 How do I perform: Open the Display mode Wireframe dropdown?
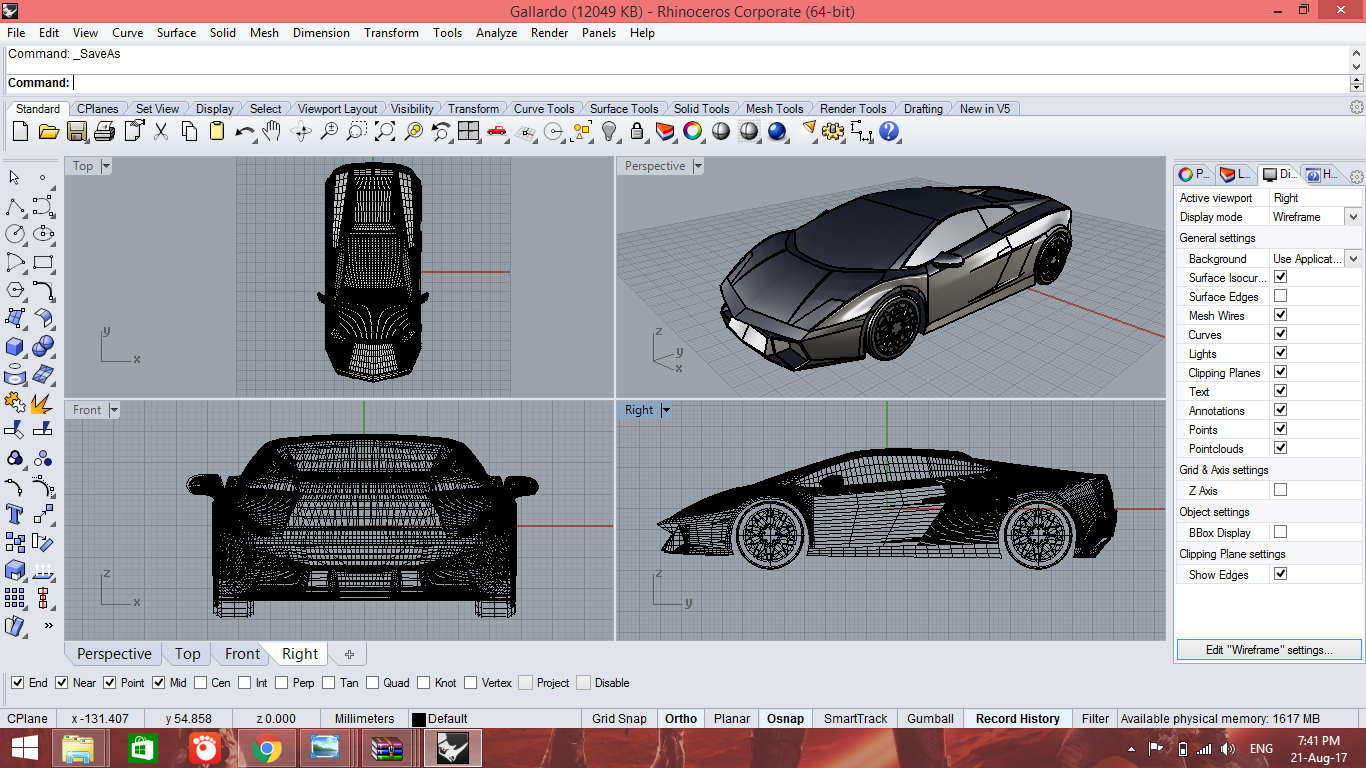click(x=1353, y=217)
